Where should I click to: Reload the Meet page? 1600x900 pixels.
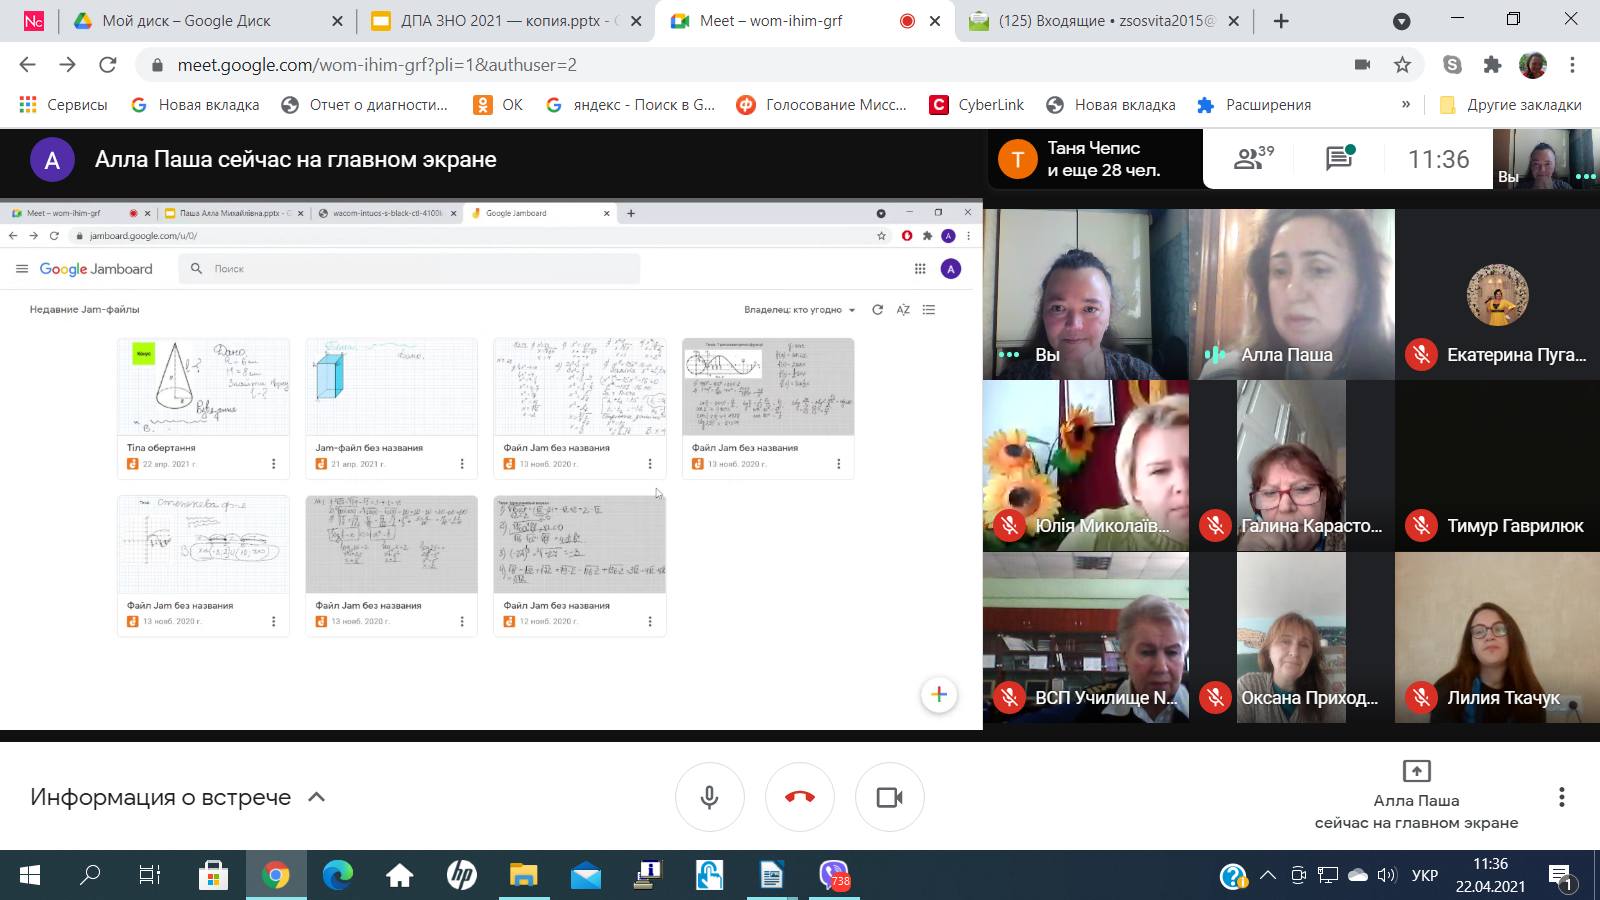tap(108, 65)
